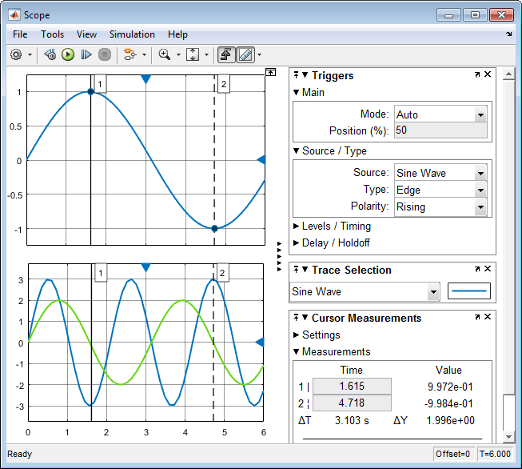Image resolution: width=522 pixels, height=469 pixels.
Task: Open the Tools menu
Action: click(52, 34)
